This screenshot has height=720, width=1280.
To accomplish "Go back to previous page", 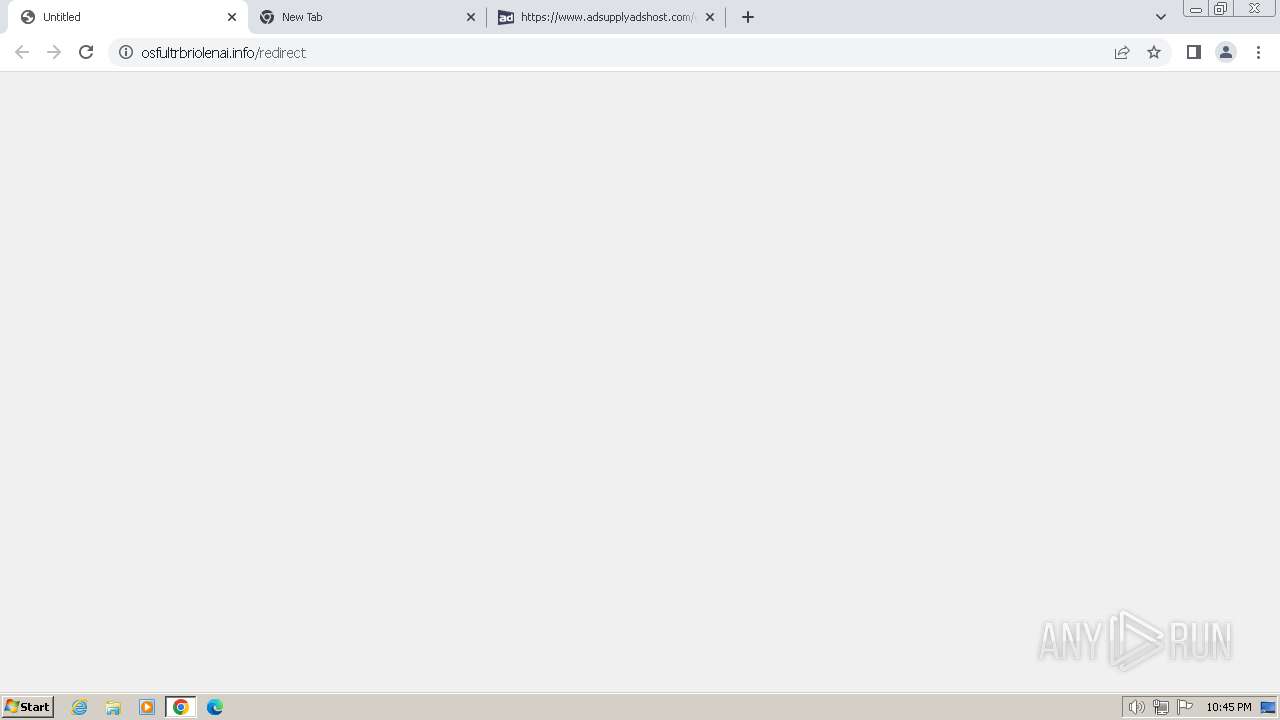I will point(22,52).
